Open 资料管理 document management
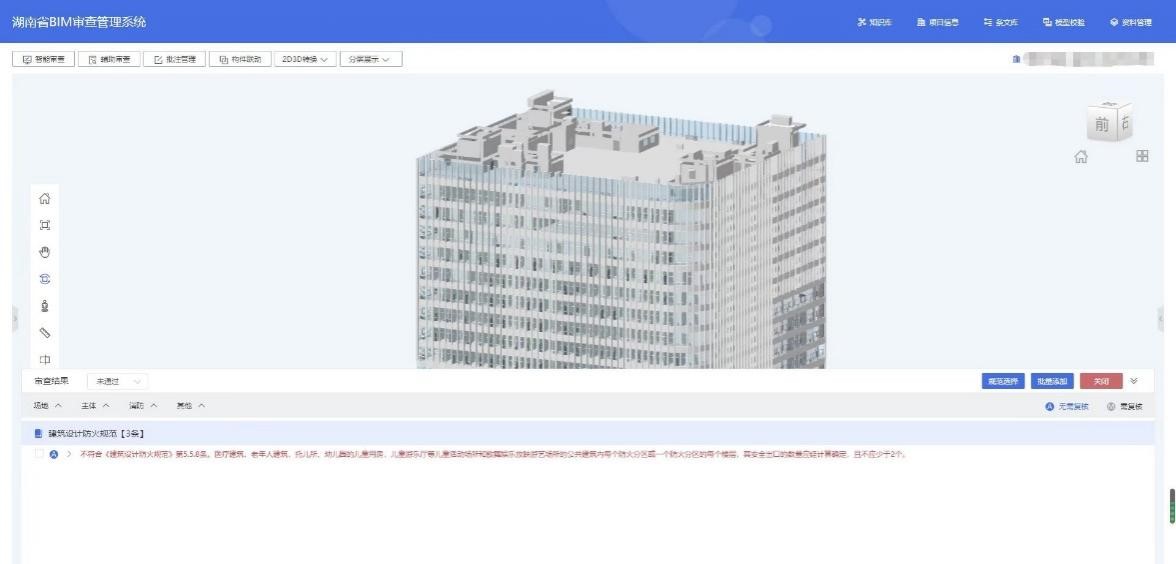This screenshot has width=1176, height=564. click(1131, 22)
